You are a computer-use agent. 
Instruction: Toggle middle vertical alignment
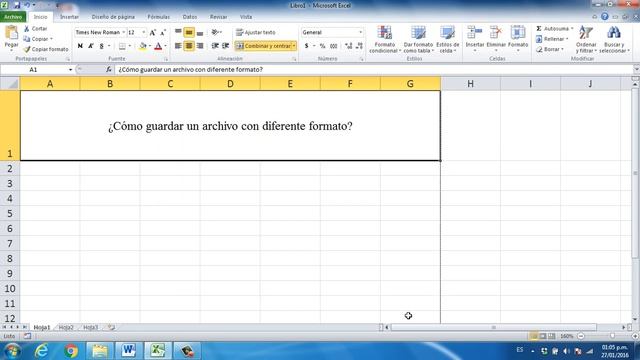point(189,32)
